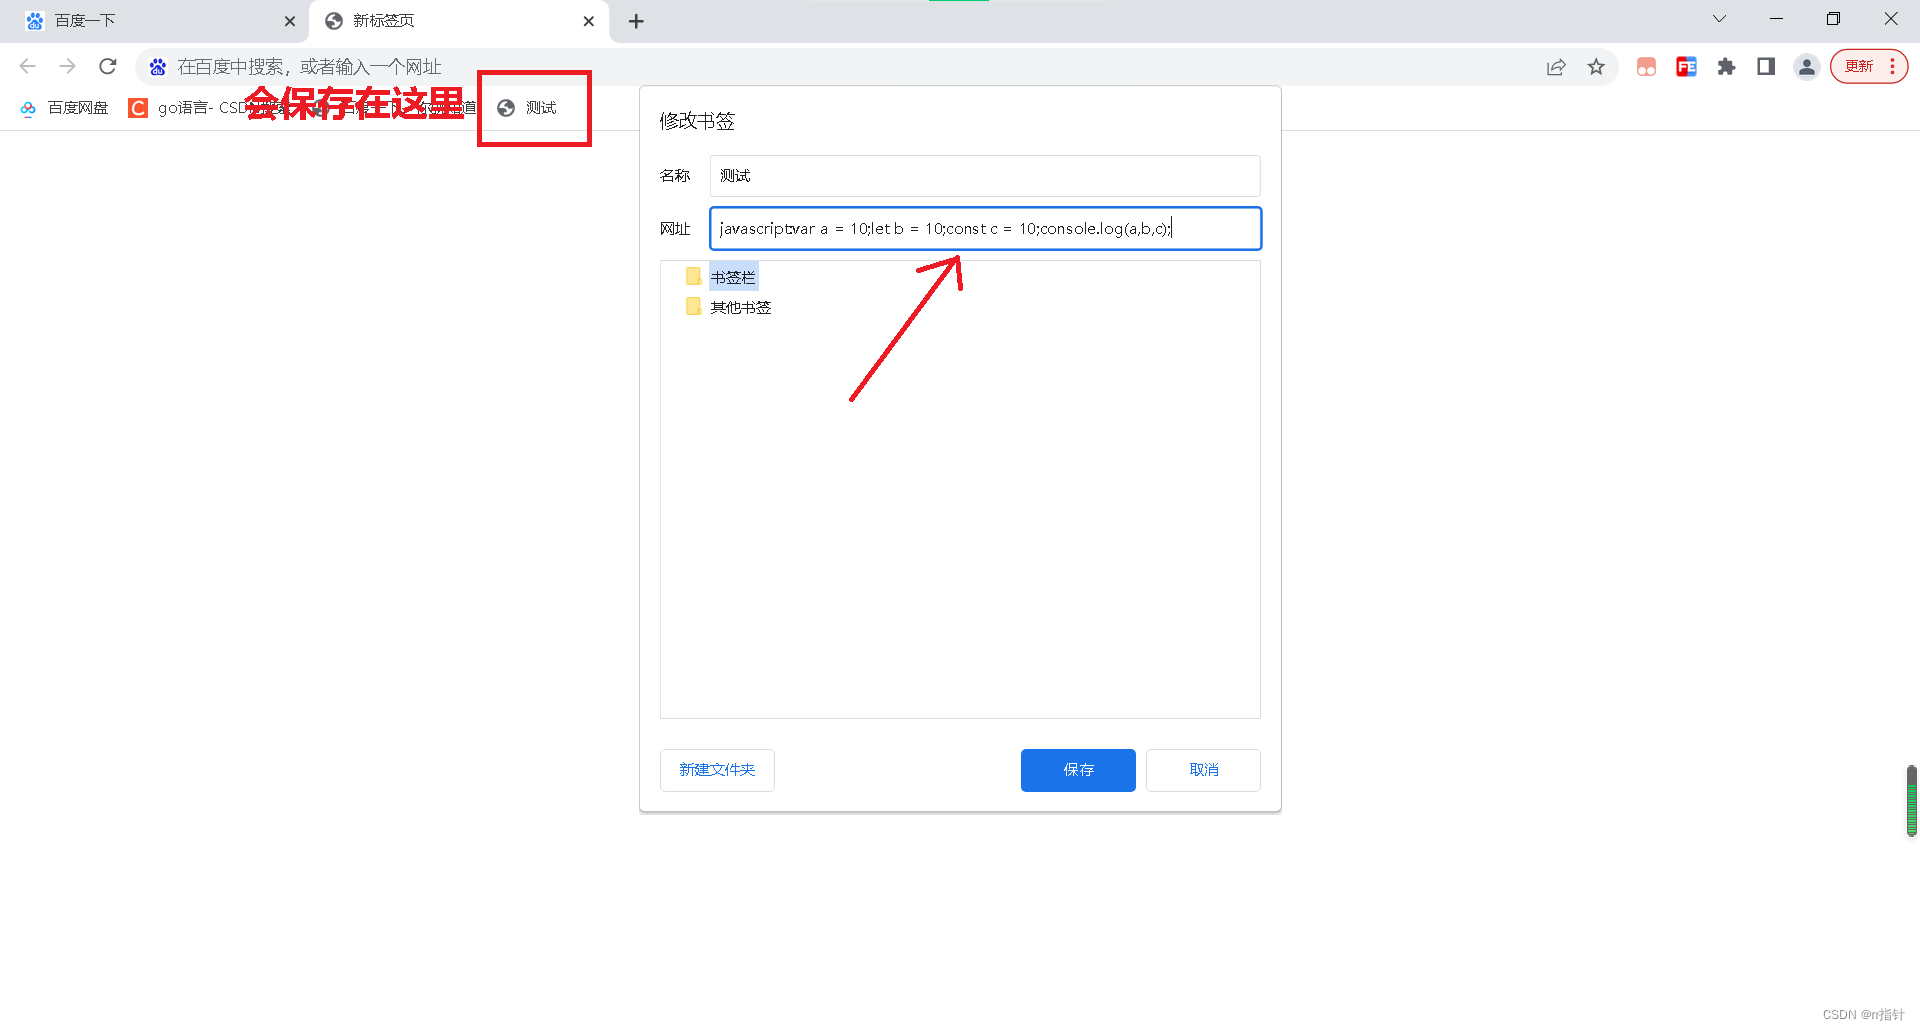The width and height of the screenshot is (1920, 1030).
Task: Click the 保存 save button
Action: coord(1078,770)
